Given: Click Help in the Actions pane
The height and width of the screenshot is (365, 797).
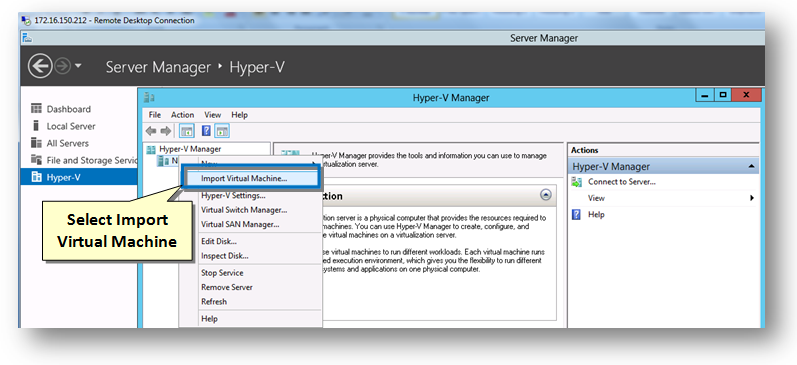Looking at the screenshot, I should coord(596,215).
